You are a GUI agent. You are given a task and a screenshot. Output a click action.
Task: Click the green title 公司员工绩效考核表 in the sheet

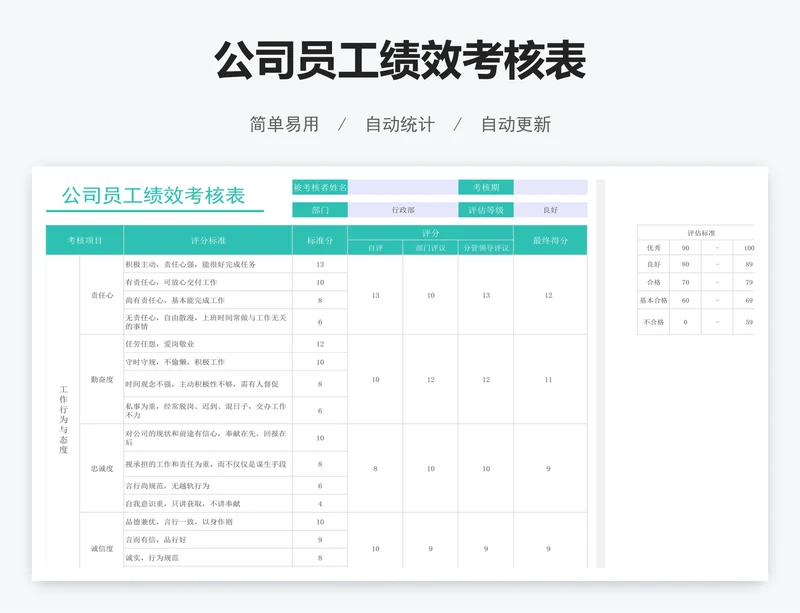[x=154, y=195]
